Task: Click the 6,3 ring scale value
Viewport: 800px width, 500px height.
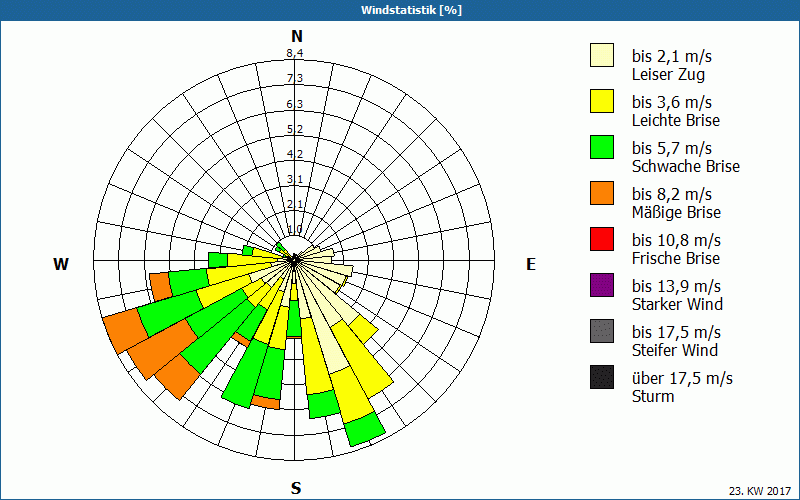Action: click(295, 104)
